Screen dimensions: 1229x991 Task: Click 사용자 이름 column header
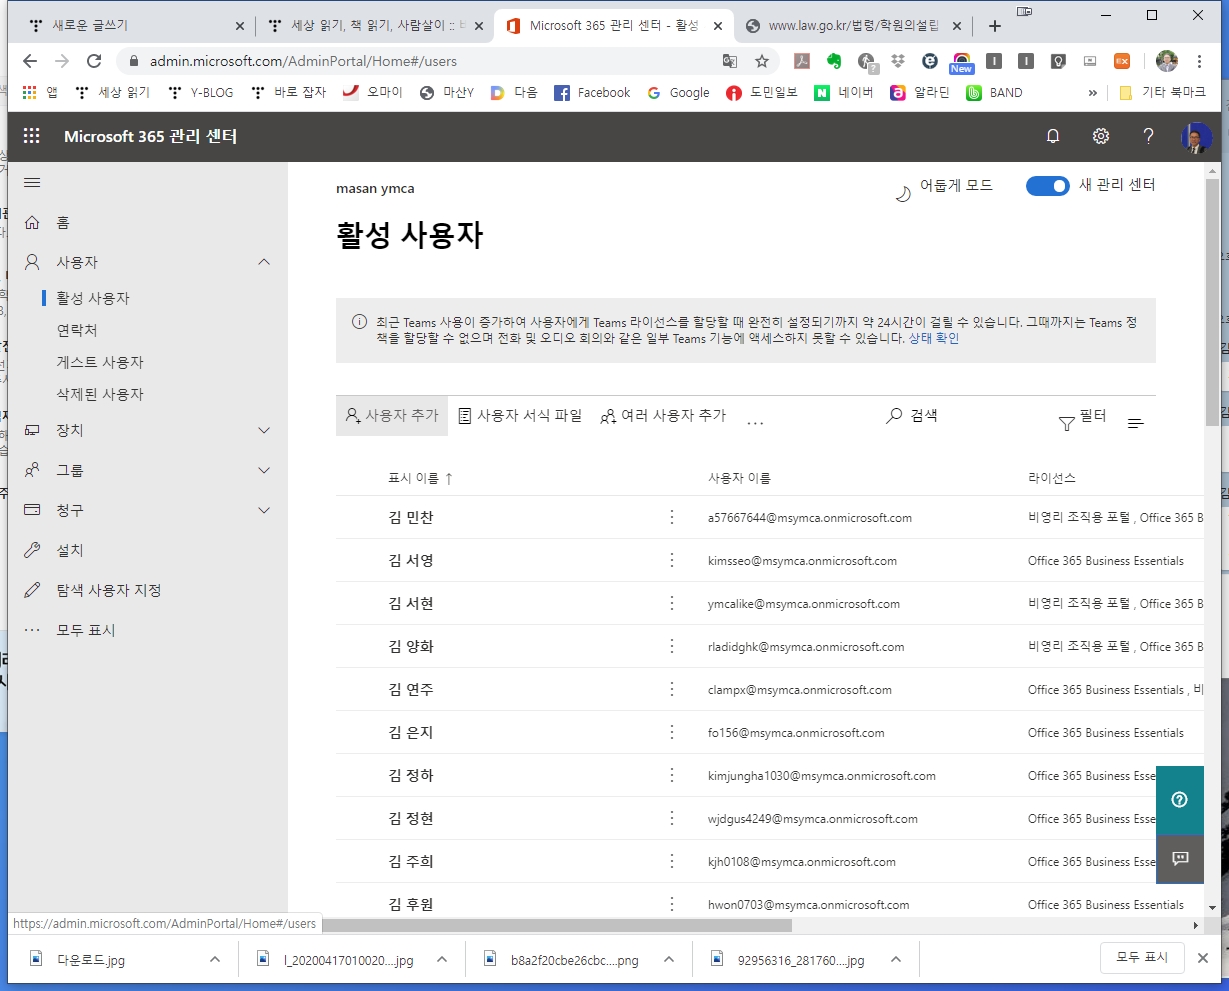tap(739, 478)
